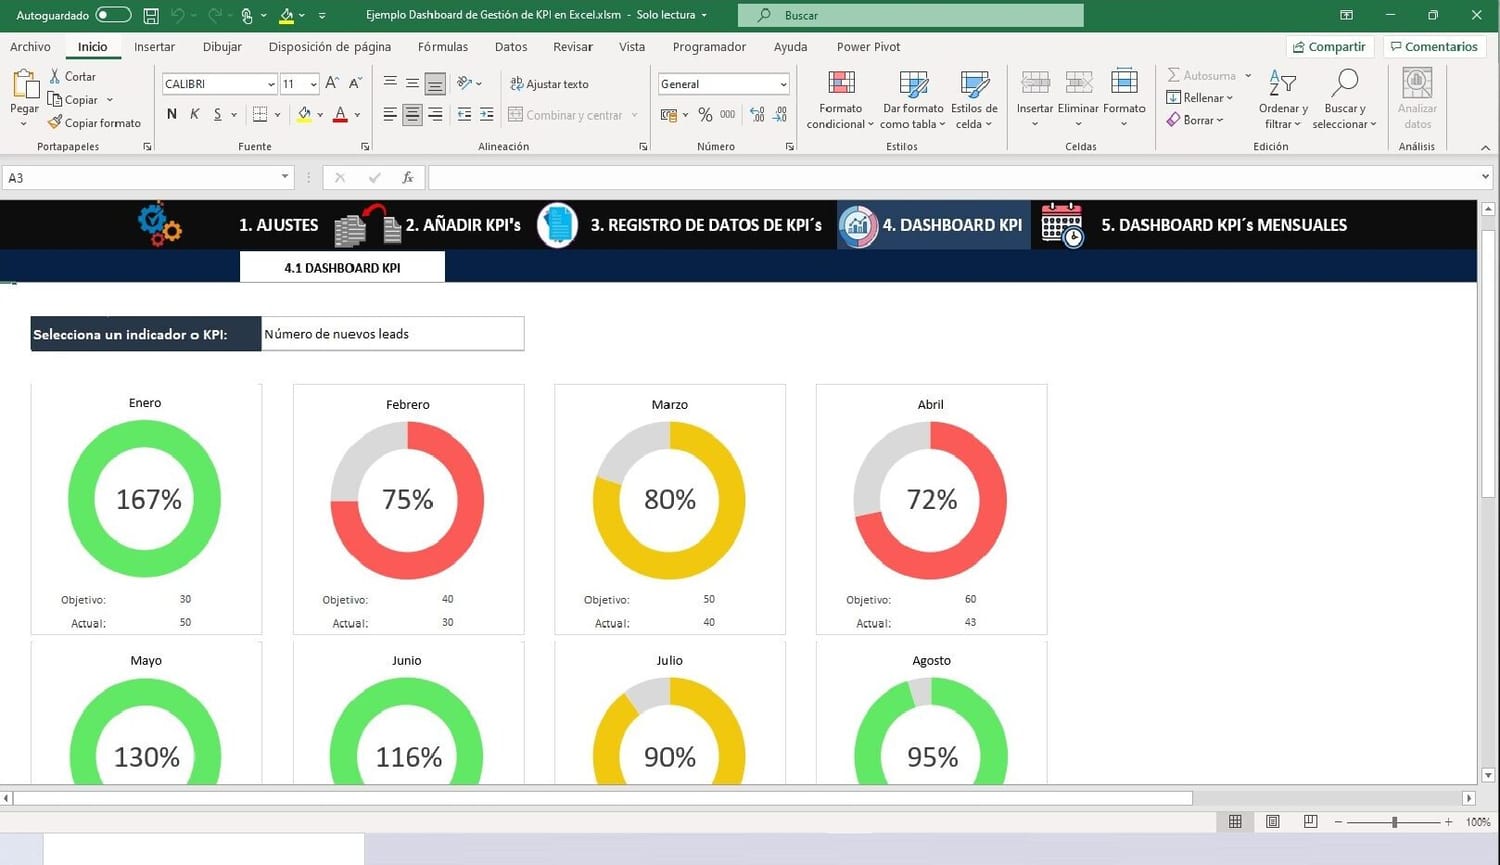Center text horizontally icon
The image size is (1500, 865).
(x=412, y=115)
